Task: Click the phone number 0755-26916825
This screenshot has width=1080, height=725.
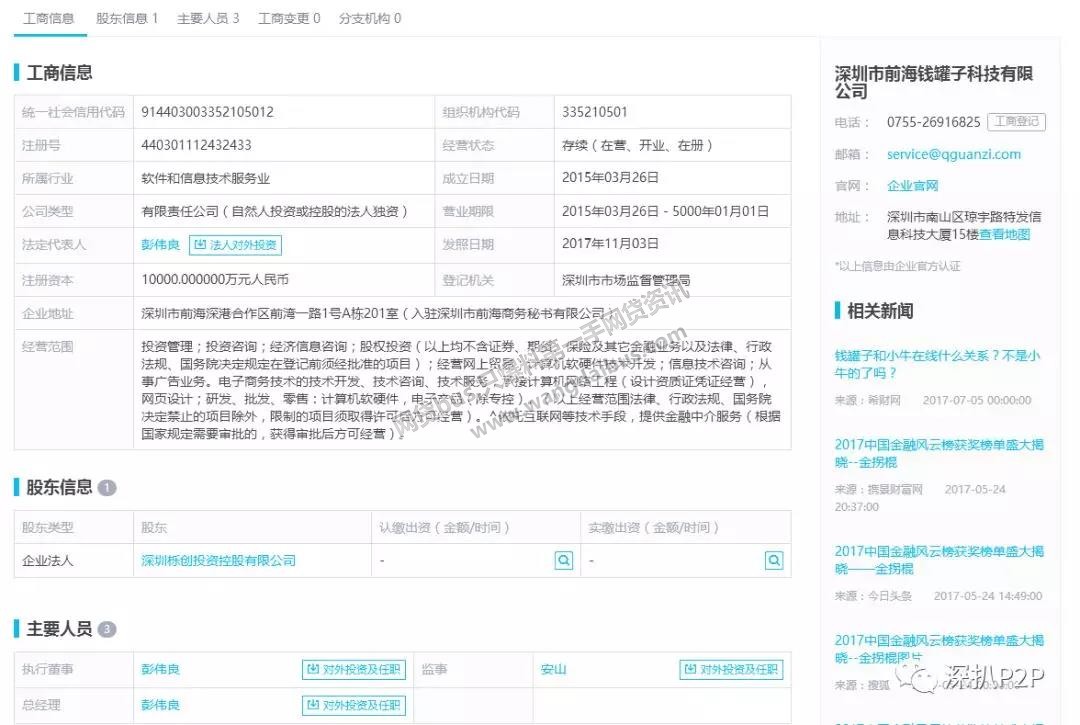Action: tap(933, 122)
